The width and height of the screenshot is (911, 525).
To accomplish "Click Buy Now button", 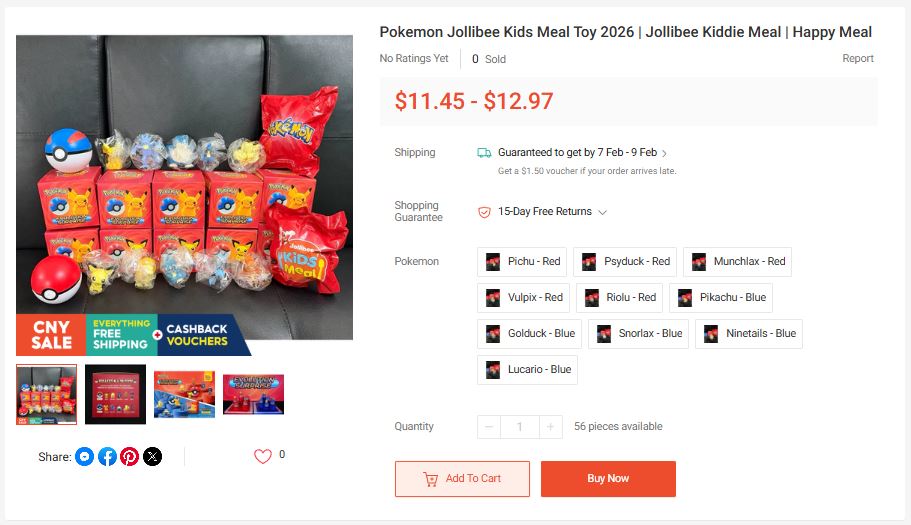I will coord(608,479).
